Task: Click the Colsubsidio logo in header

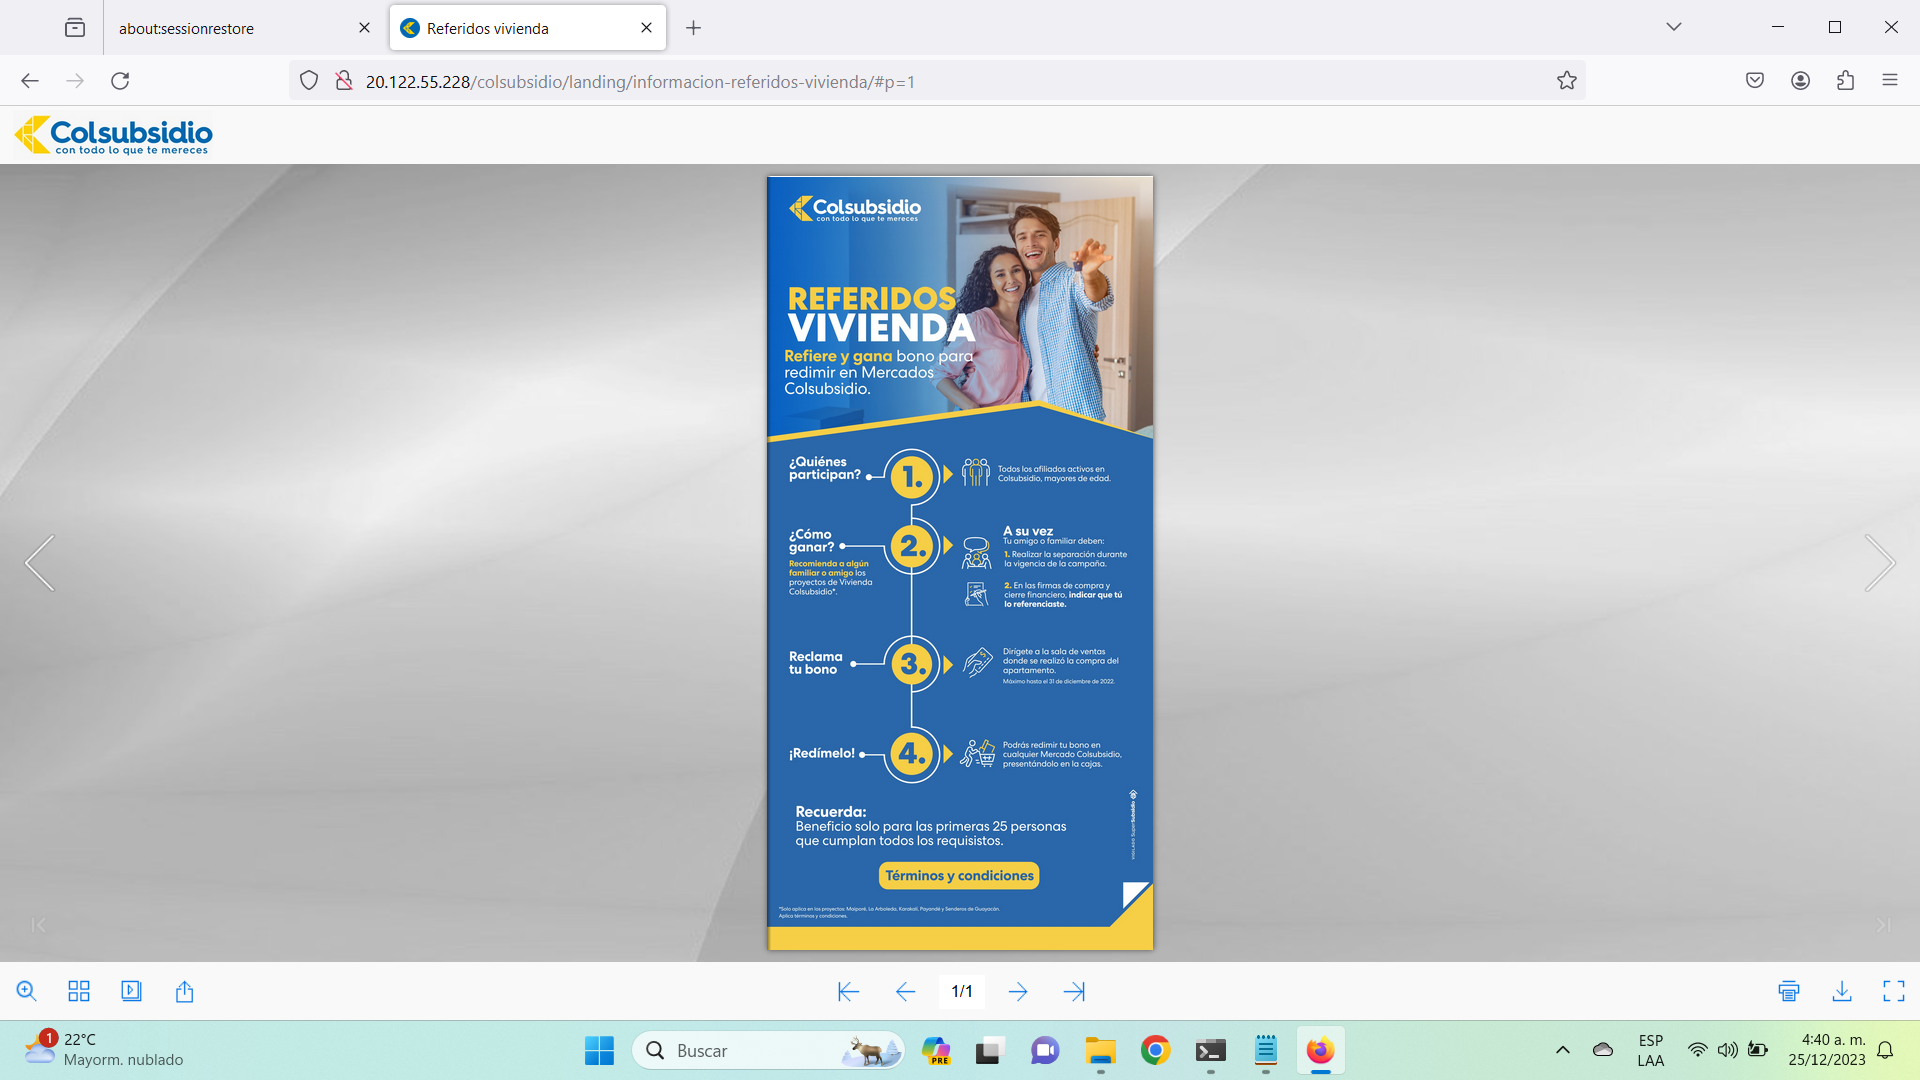Action: pos(114,135)
